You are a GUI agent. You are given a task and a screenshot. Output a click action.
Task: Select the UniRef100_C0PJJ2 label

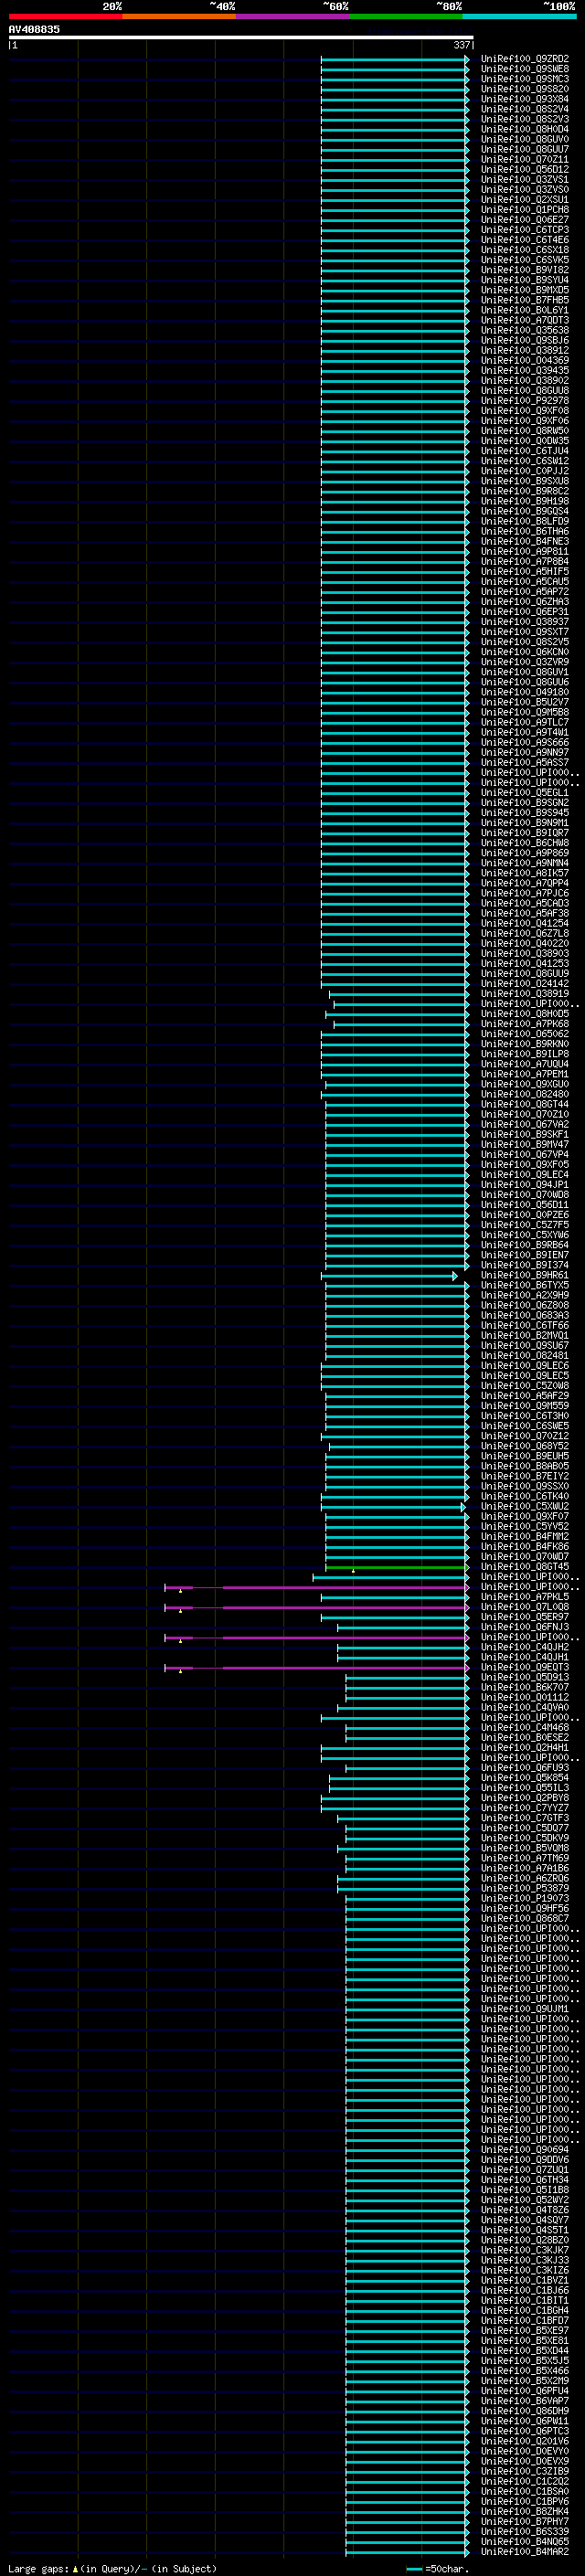tap(524, 472)
